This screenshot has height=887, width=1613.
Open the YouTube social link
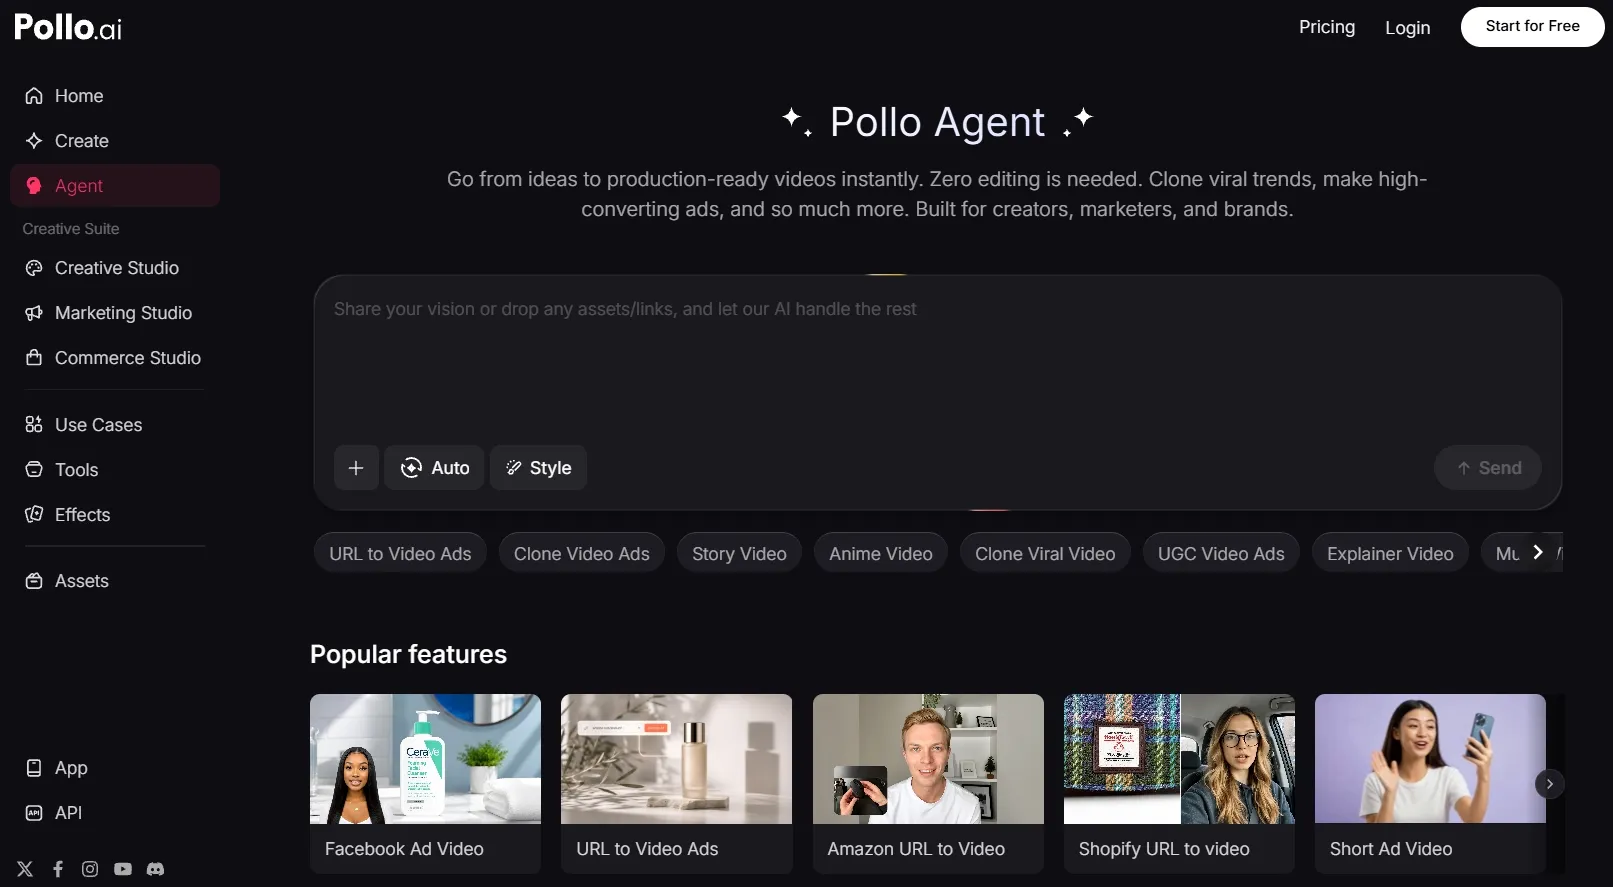tap(123, 869)
